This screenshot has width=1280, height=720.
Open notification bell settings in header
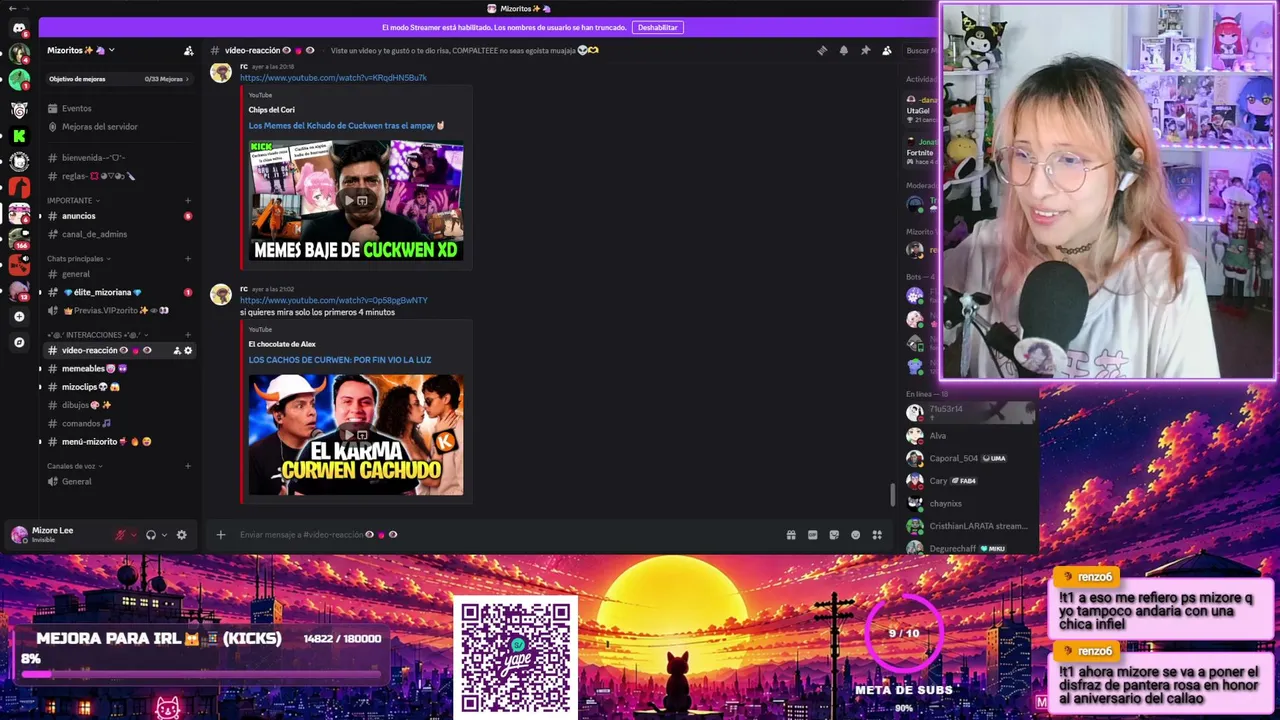[x=844, y=50]
